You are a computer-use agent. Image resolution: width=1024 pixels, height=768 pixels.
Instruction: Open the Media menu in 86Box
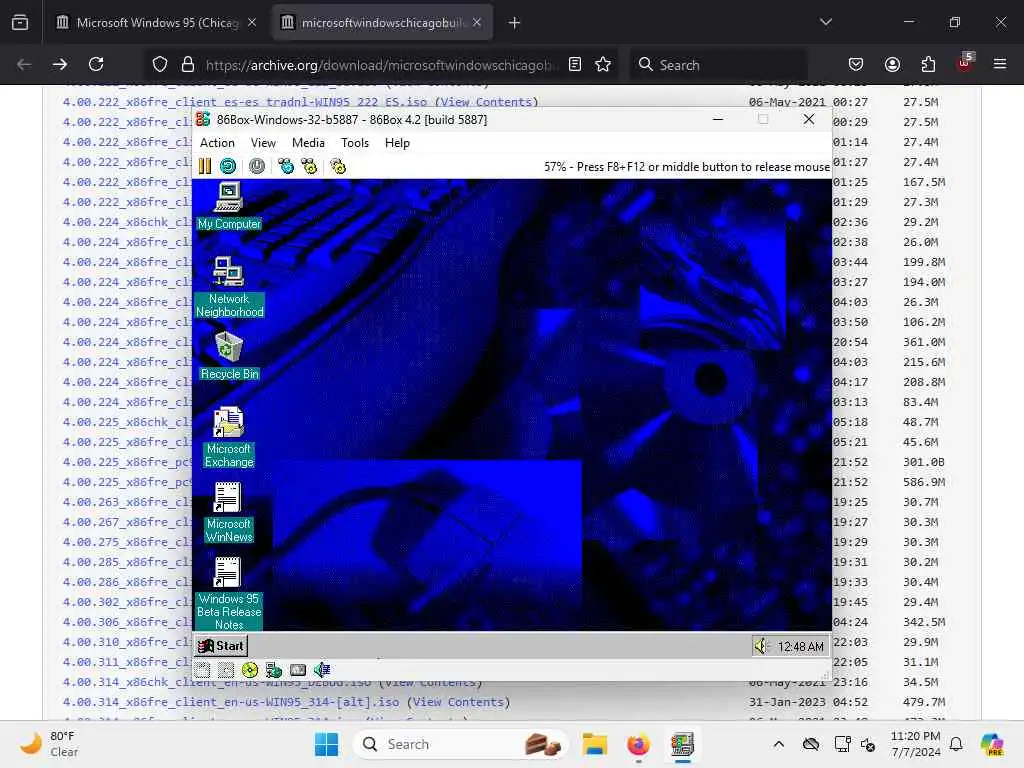308,143
